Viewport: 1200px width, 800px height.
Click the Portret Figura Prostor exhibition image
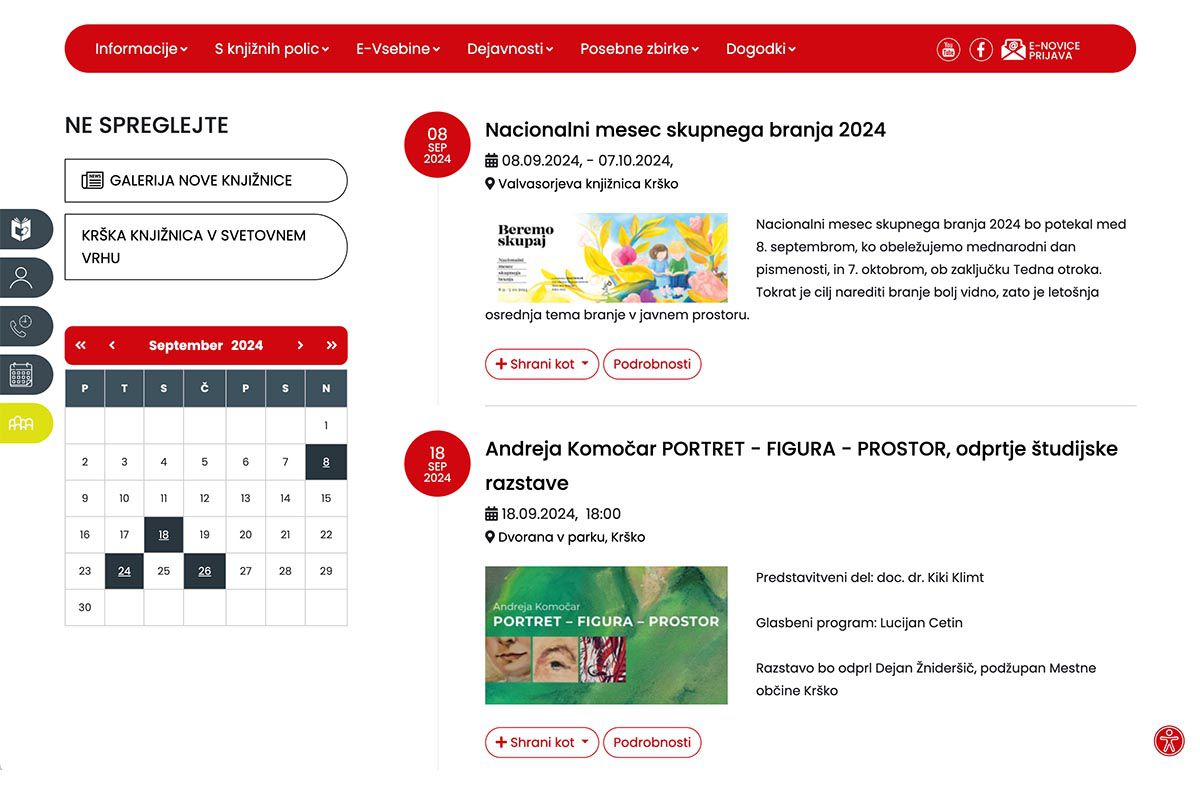click(606, 635)
